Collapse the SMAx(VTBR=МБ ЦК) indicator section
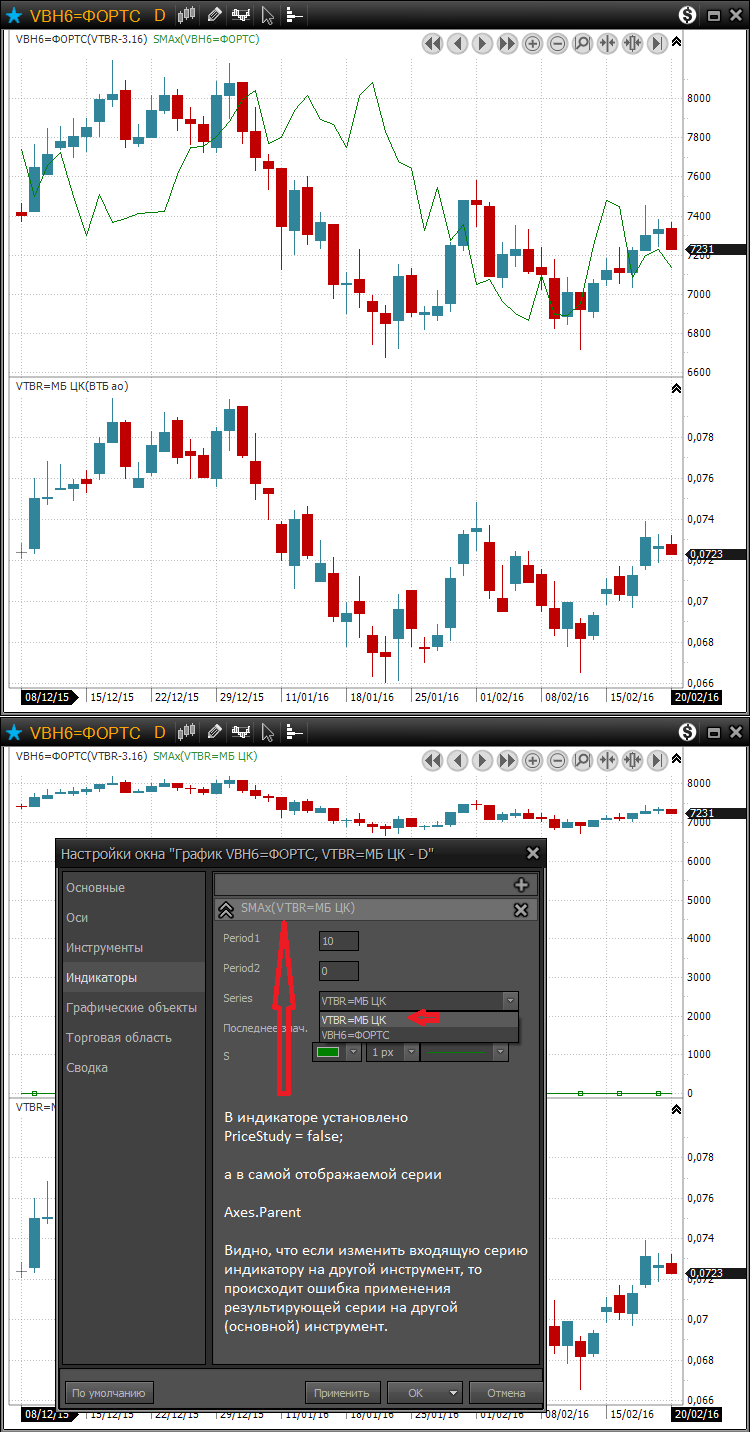 (226, 909)
